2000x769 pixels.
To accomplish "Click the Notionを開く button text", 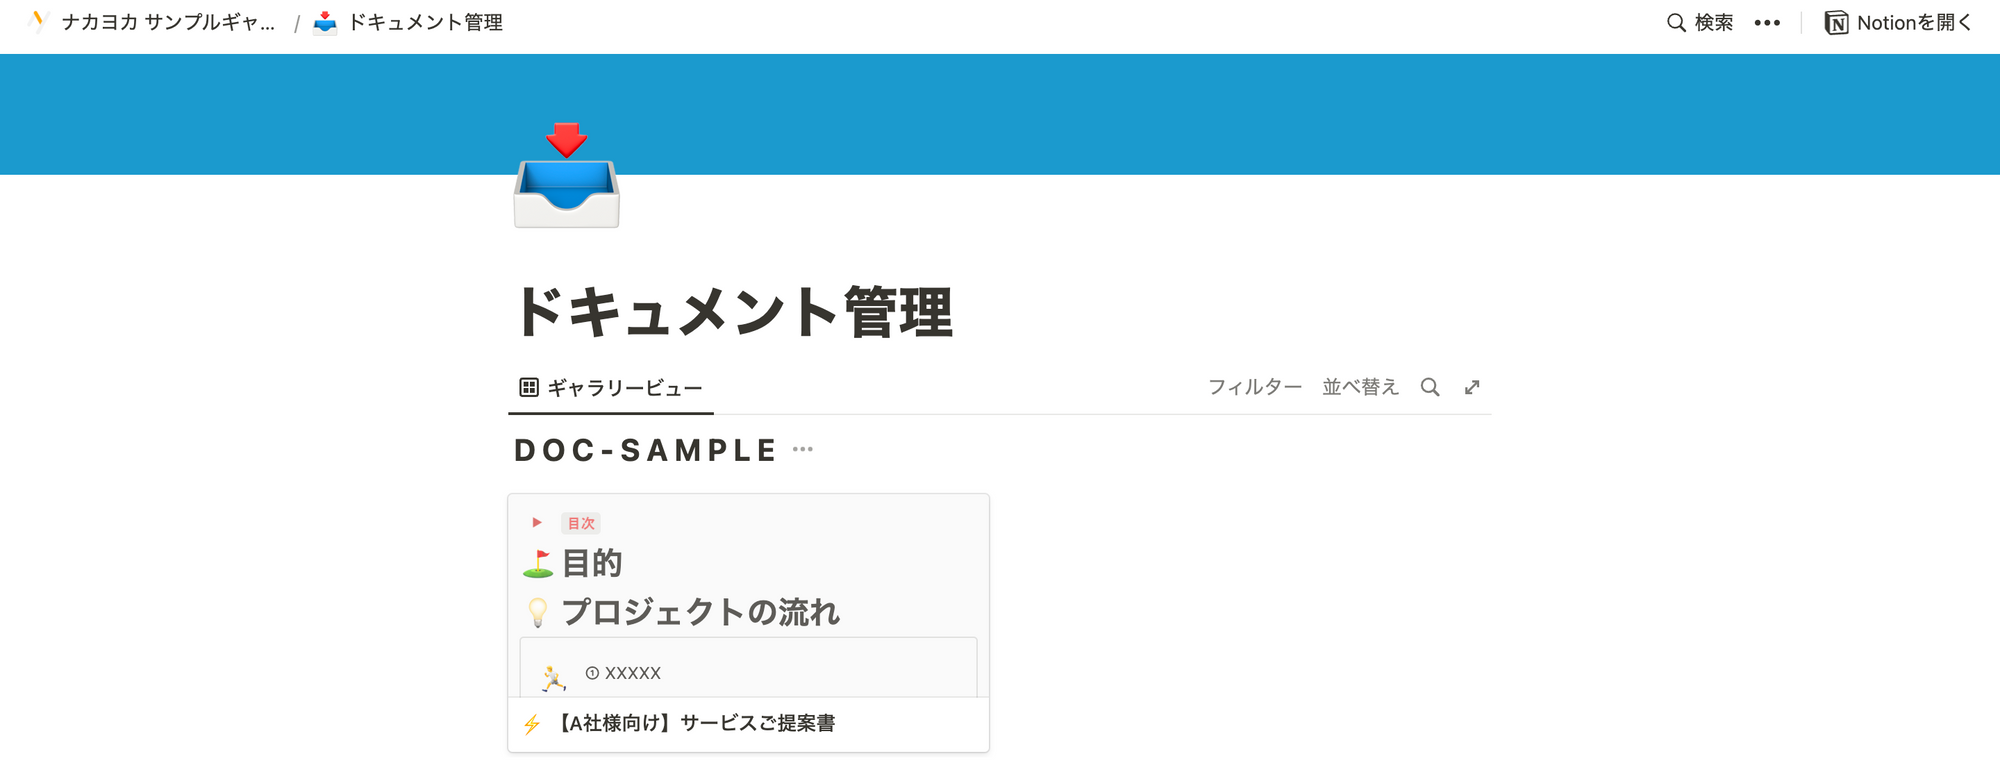I will [x=1913, y=23].
